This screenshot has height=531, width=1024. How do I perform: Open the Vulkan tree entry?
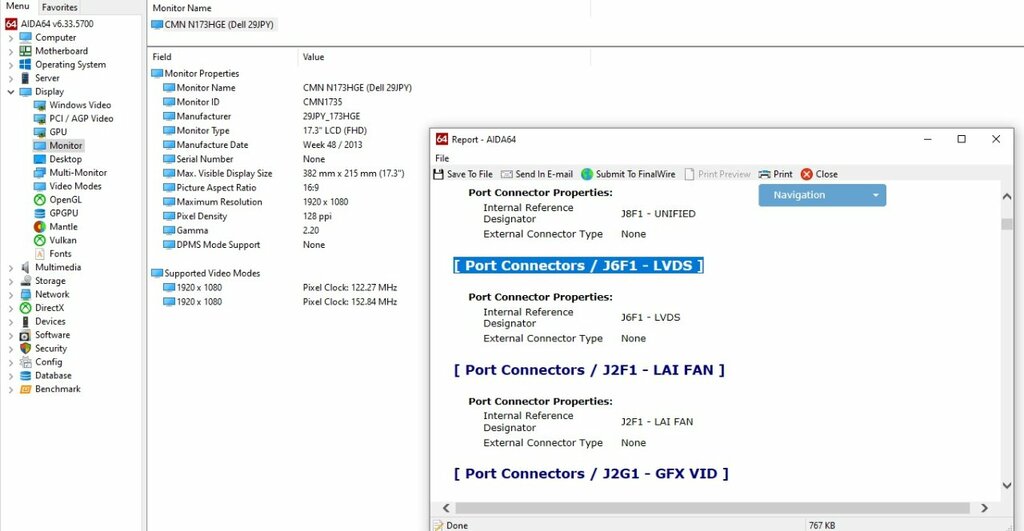41,240
